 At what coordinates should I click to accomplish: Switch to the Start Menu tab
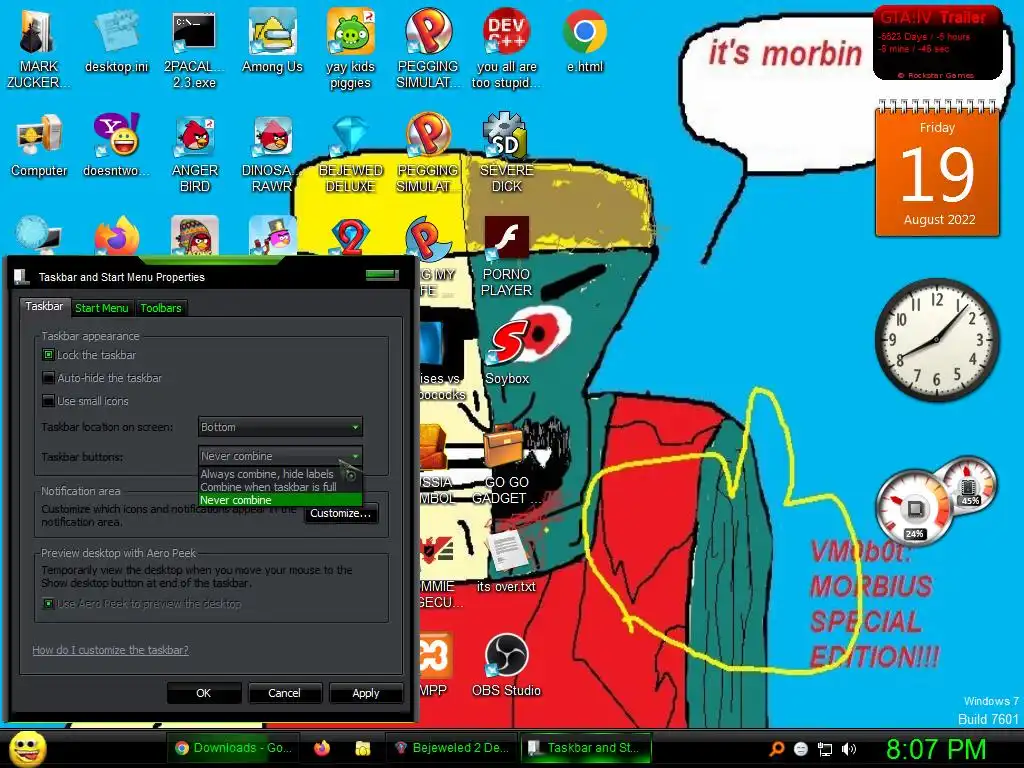pyautogui.click(x=101, y=308)
